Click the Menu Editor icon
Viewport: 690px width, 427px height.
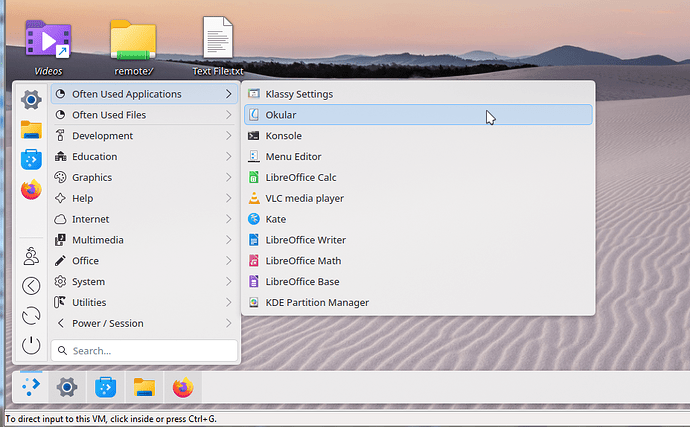pyautogui.click(x=254, y=156)
